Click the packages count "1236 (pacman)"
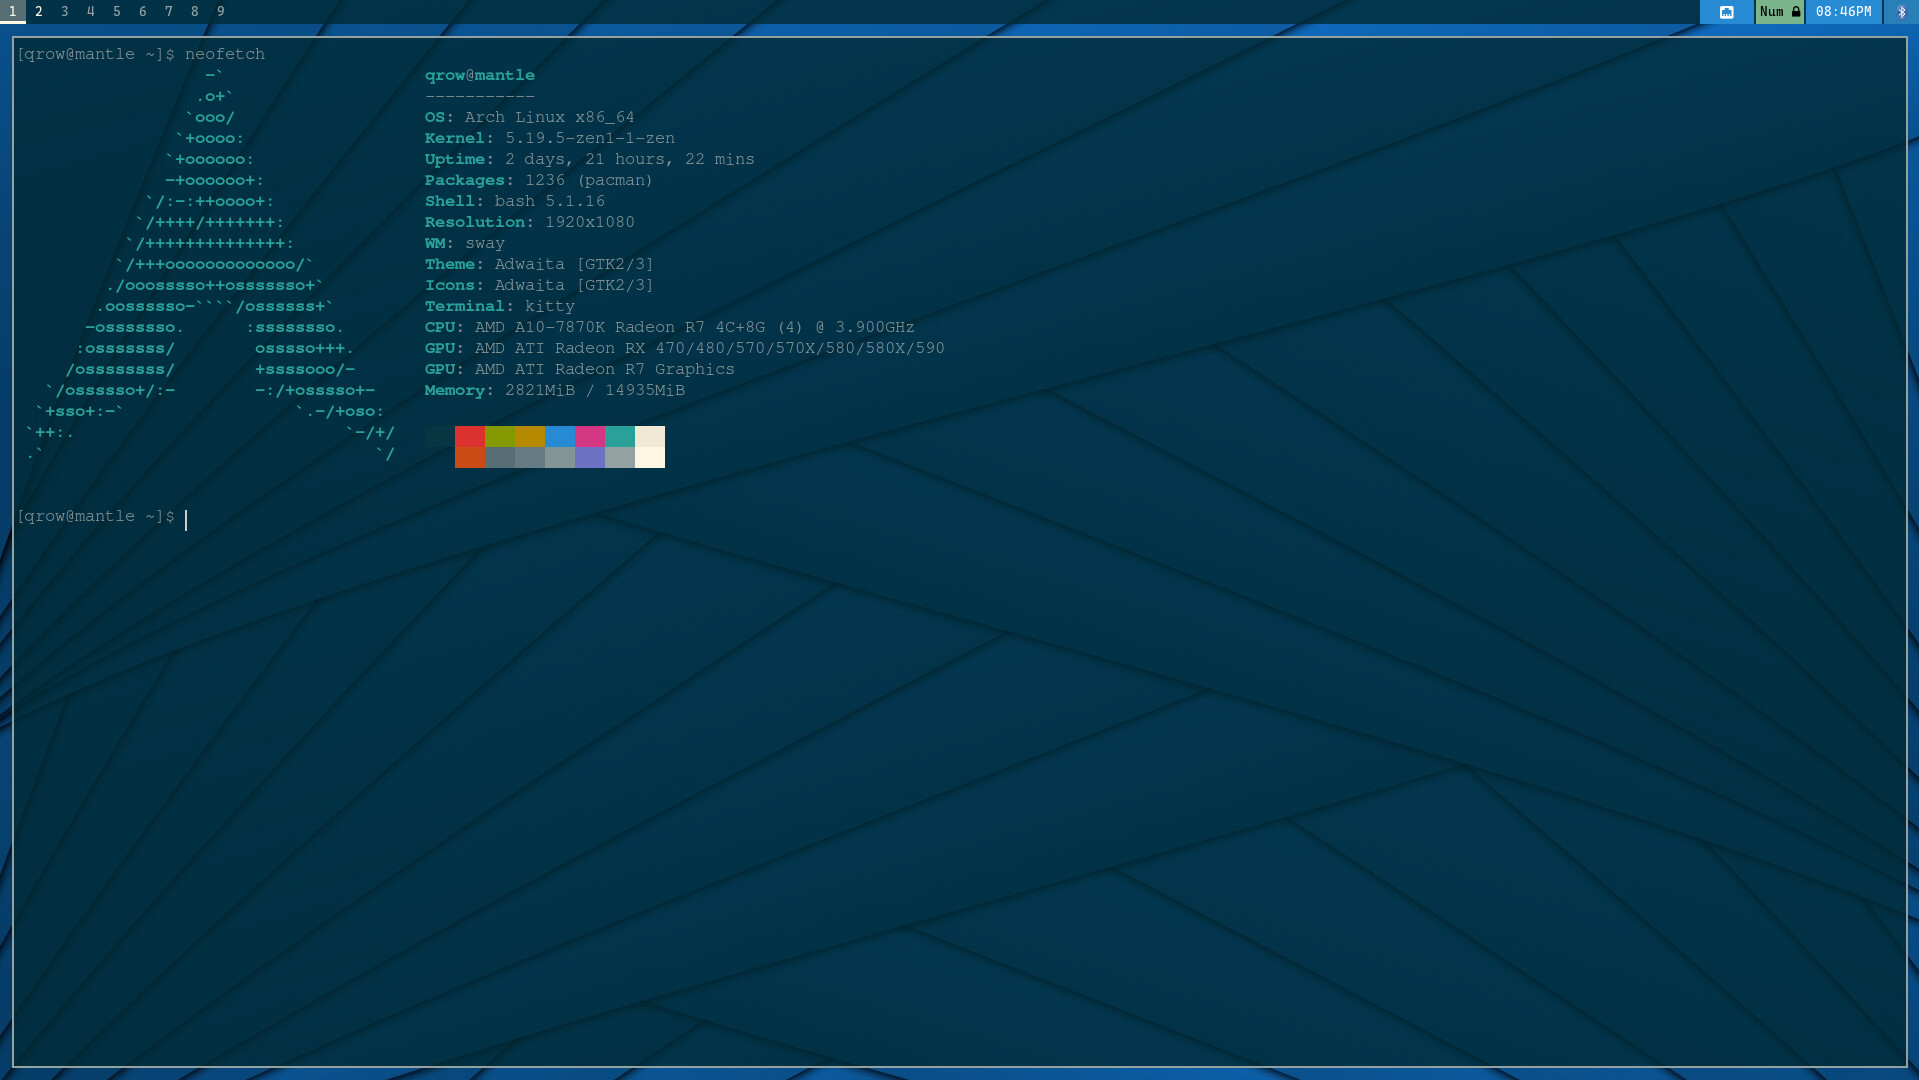Screen dimensions: 1919x1080 coord(589,180)
